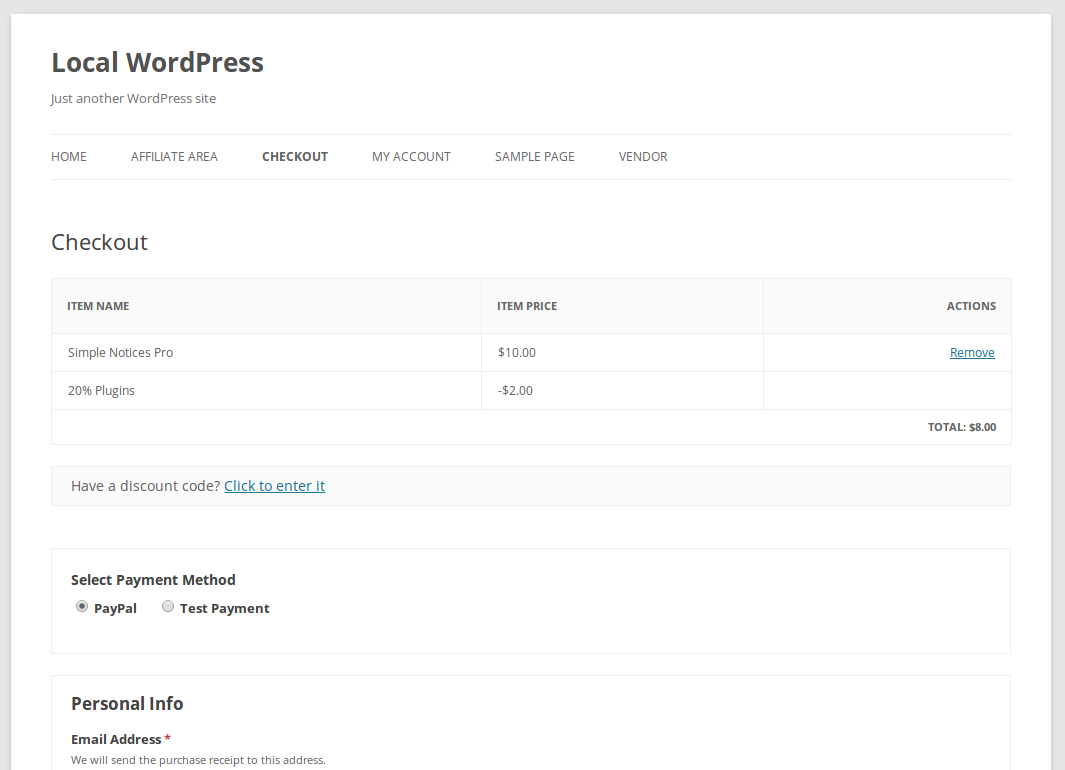Click the 'Click to enter it' discount link
Screen dimensions: 1065x770
(x=274, y=486)
